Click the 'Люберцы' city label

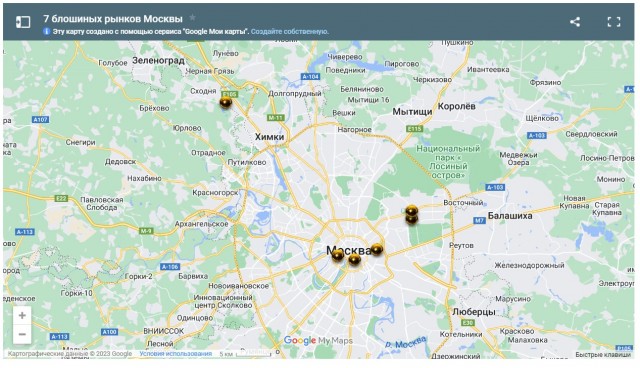(473, 312)
